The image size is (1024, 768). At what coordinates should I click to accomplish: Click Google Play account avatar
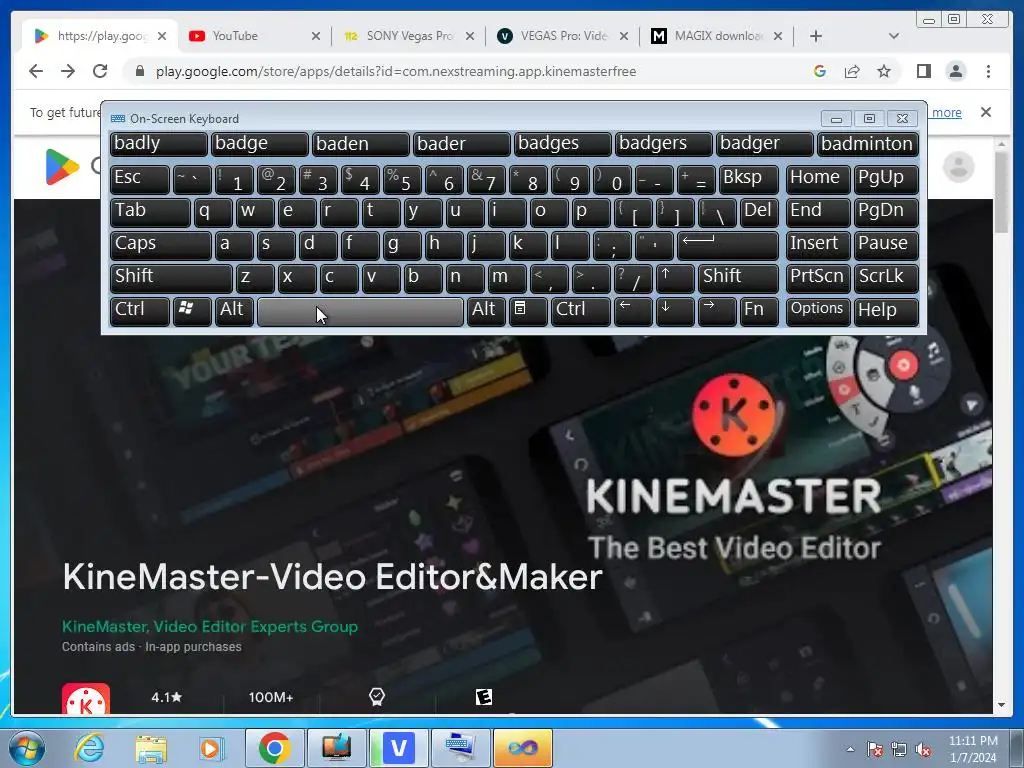pos(959,167)
